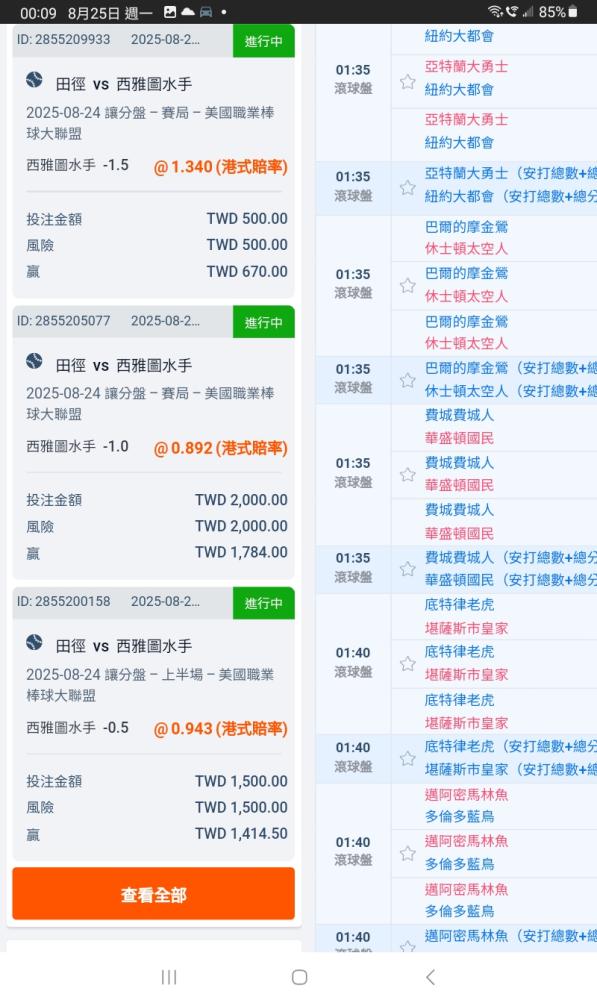Star the 底特律老虎 vs 堪薩斯市皇家 match
597x1000 pixels.
click(x=408, y=664)
